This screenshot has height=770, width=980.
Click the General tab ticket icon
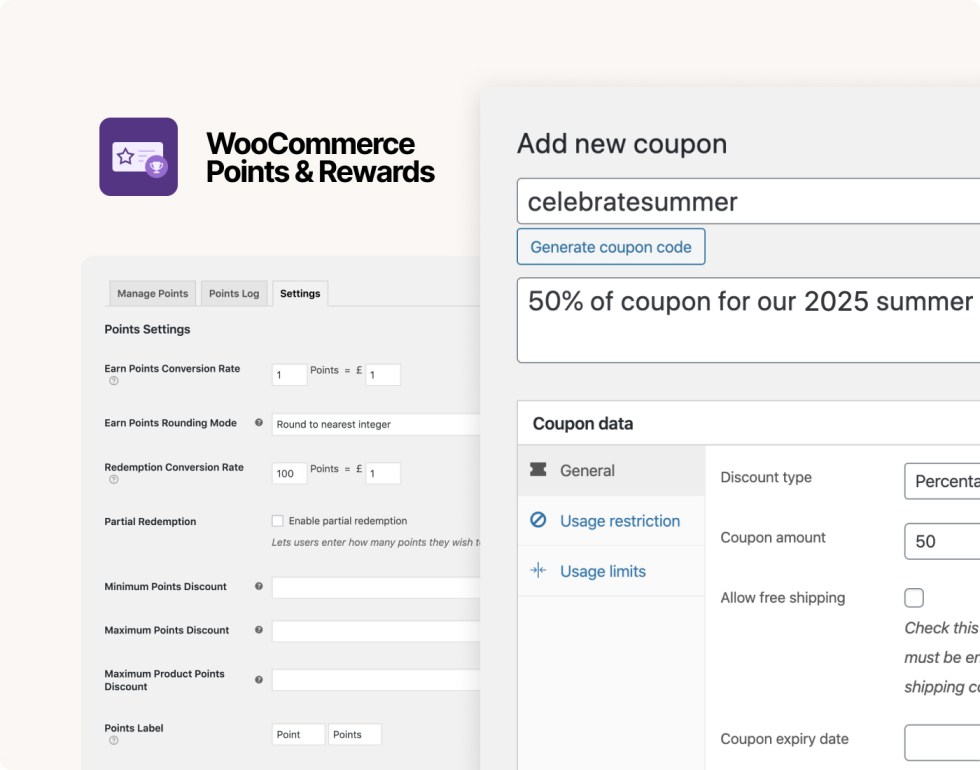coord(538,470)
